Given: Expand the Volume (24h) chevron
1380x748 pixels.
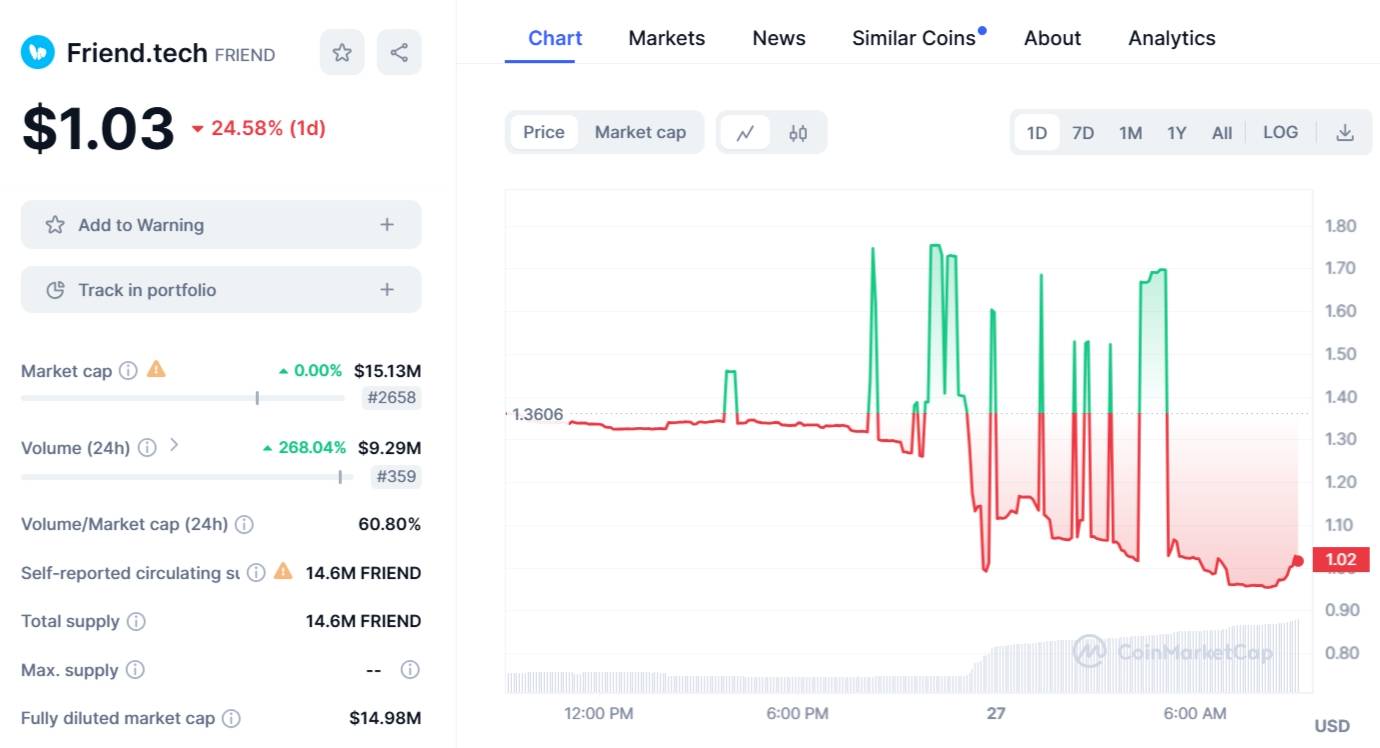Looking at the screenshot, I should pyautogui.click(x=174, y=445).
